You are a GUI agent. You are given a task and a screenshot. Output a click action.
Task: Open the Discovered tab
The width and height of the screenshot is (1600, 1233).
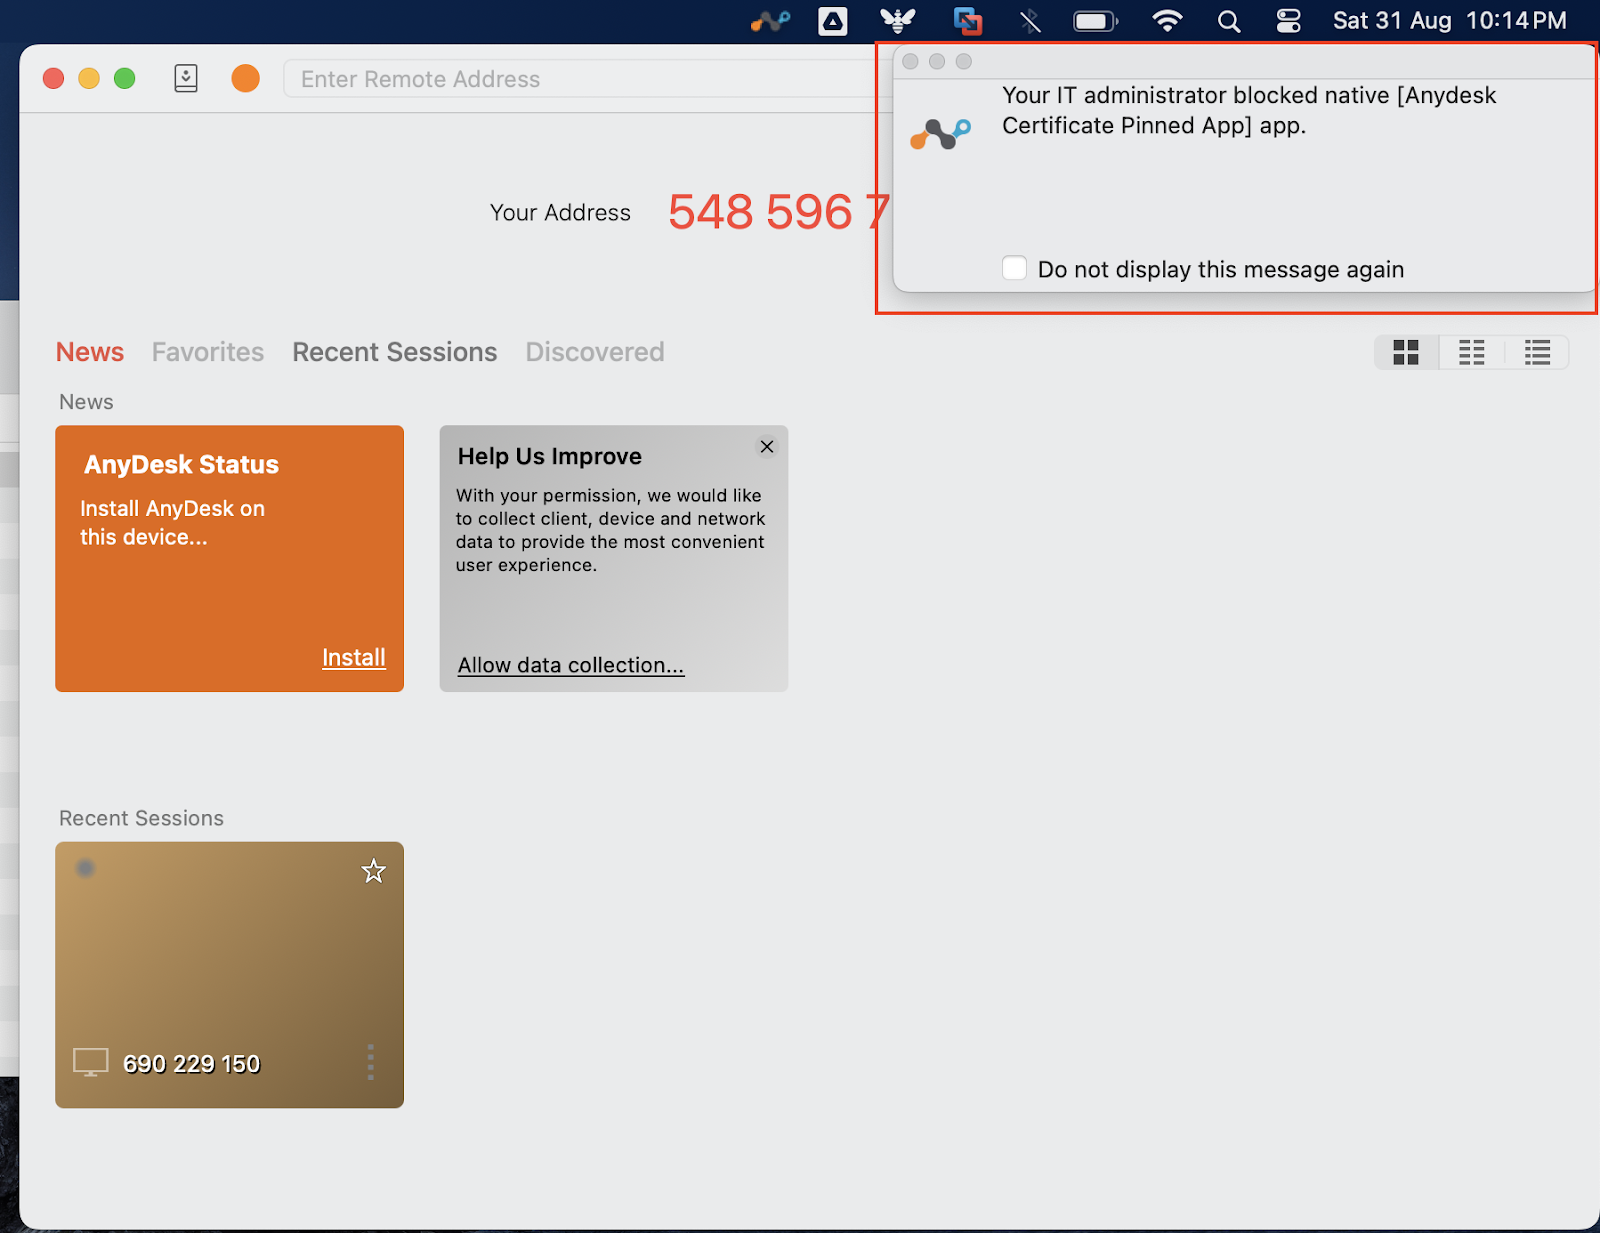595,352
